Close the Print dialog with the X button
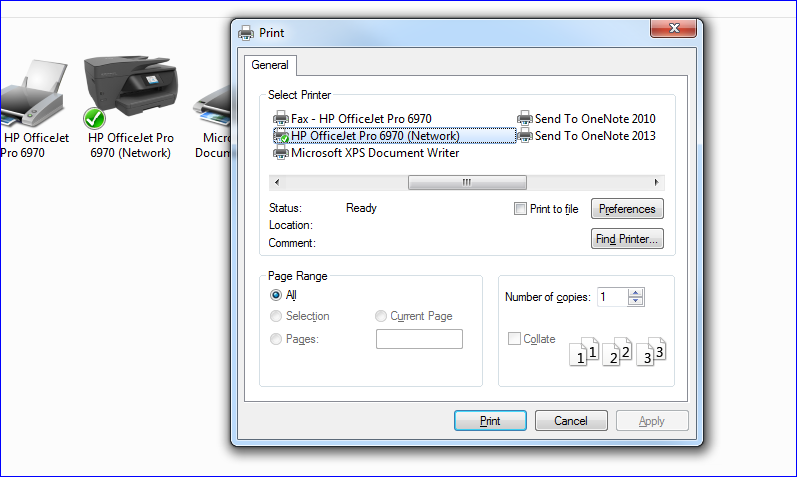The height and width of the screenshot is (477, 797). tap(673, 28)
